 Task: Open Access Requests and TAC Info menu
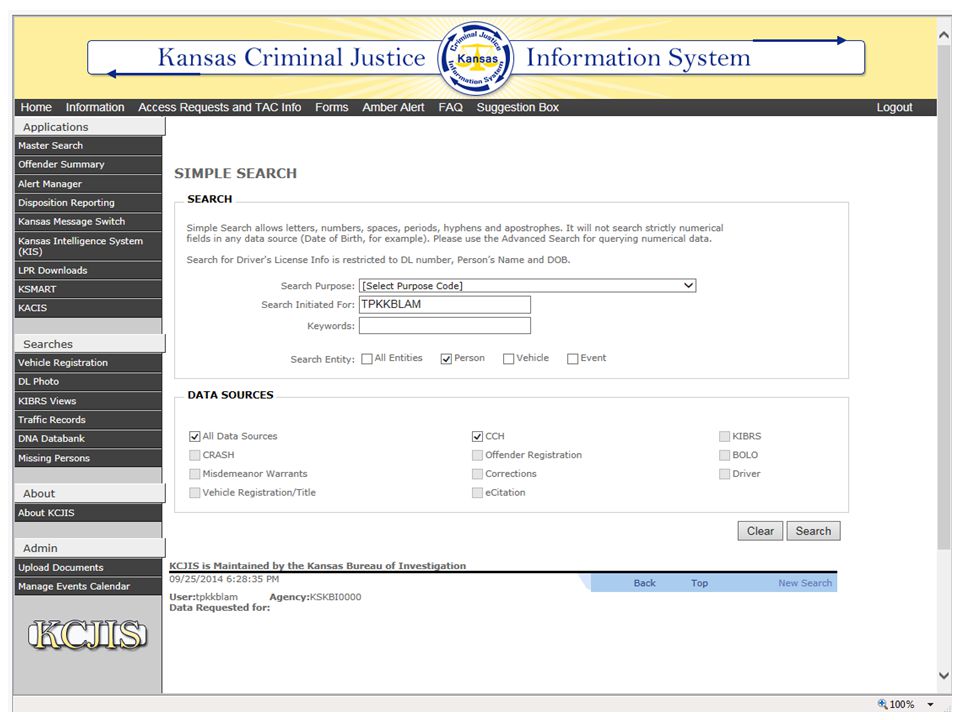[220, 107]
